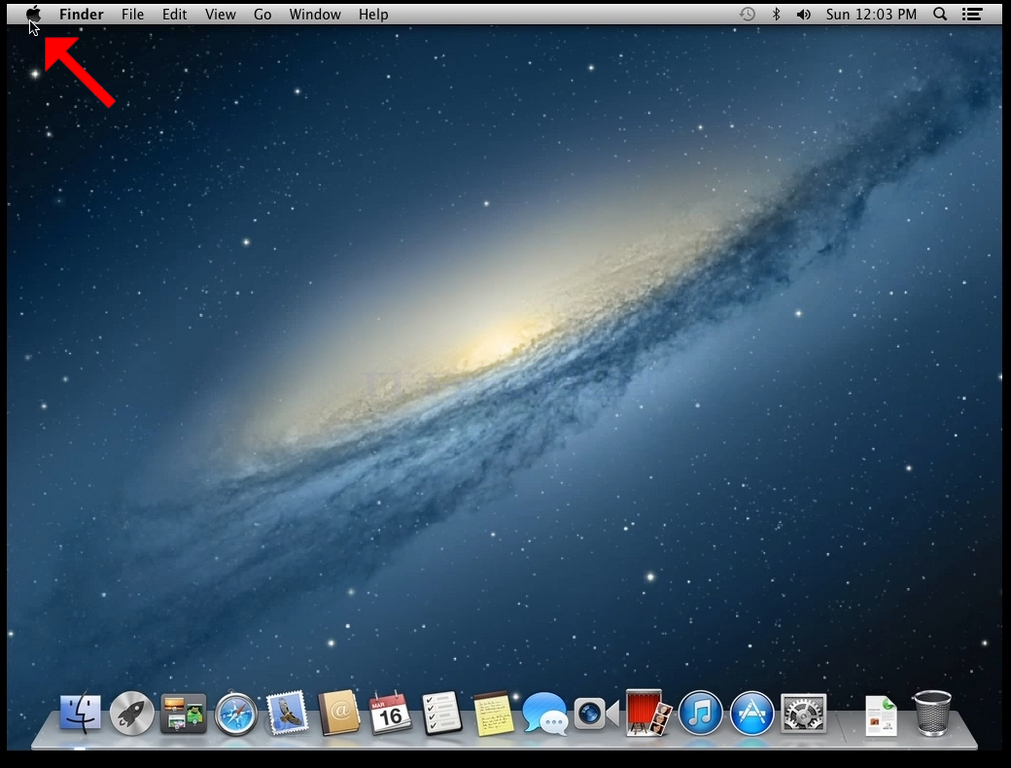Launch Safari compass icon

[x=236, y=713]
